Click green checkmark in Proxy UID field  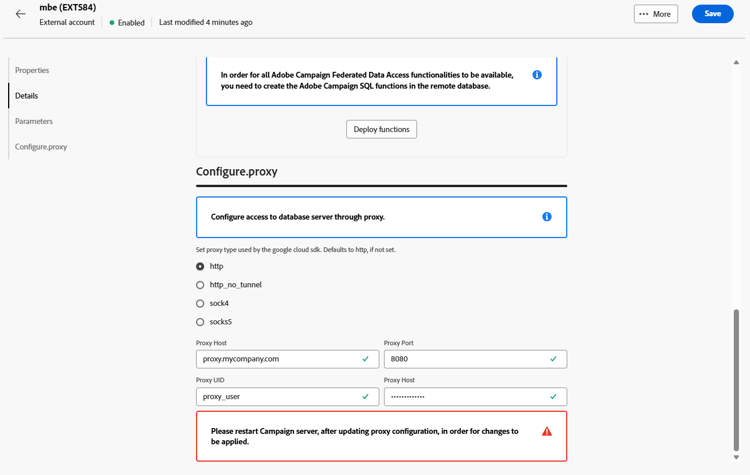(365, 397)
